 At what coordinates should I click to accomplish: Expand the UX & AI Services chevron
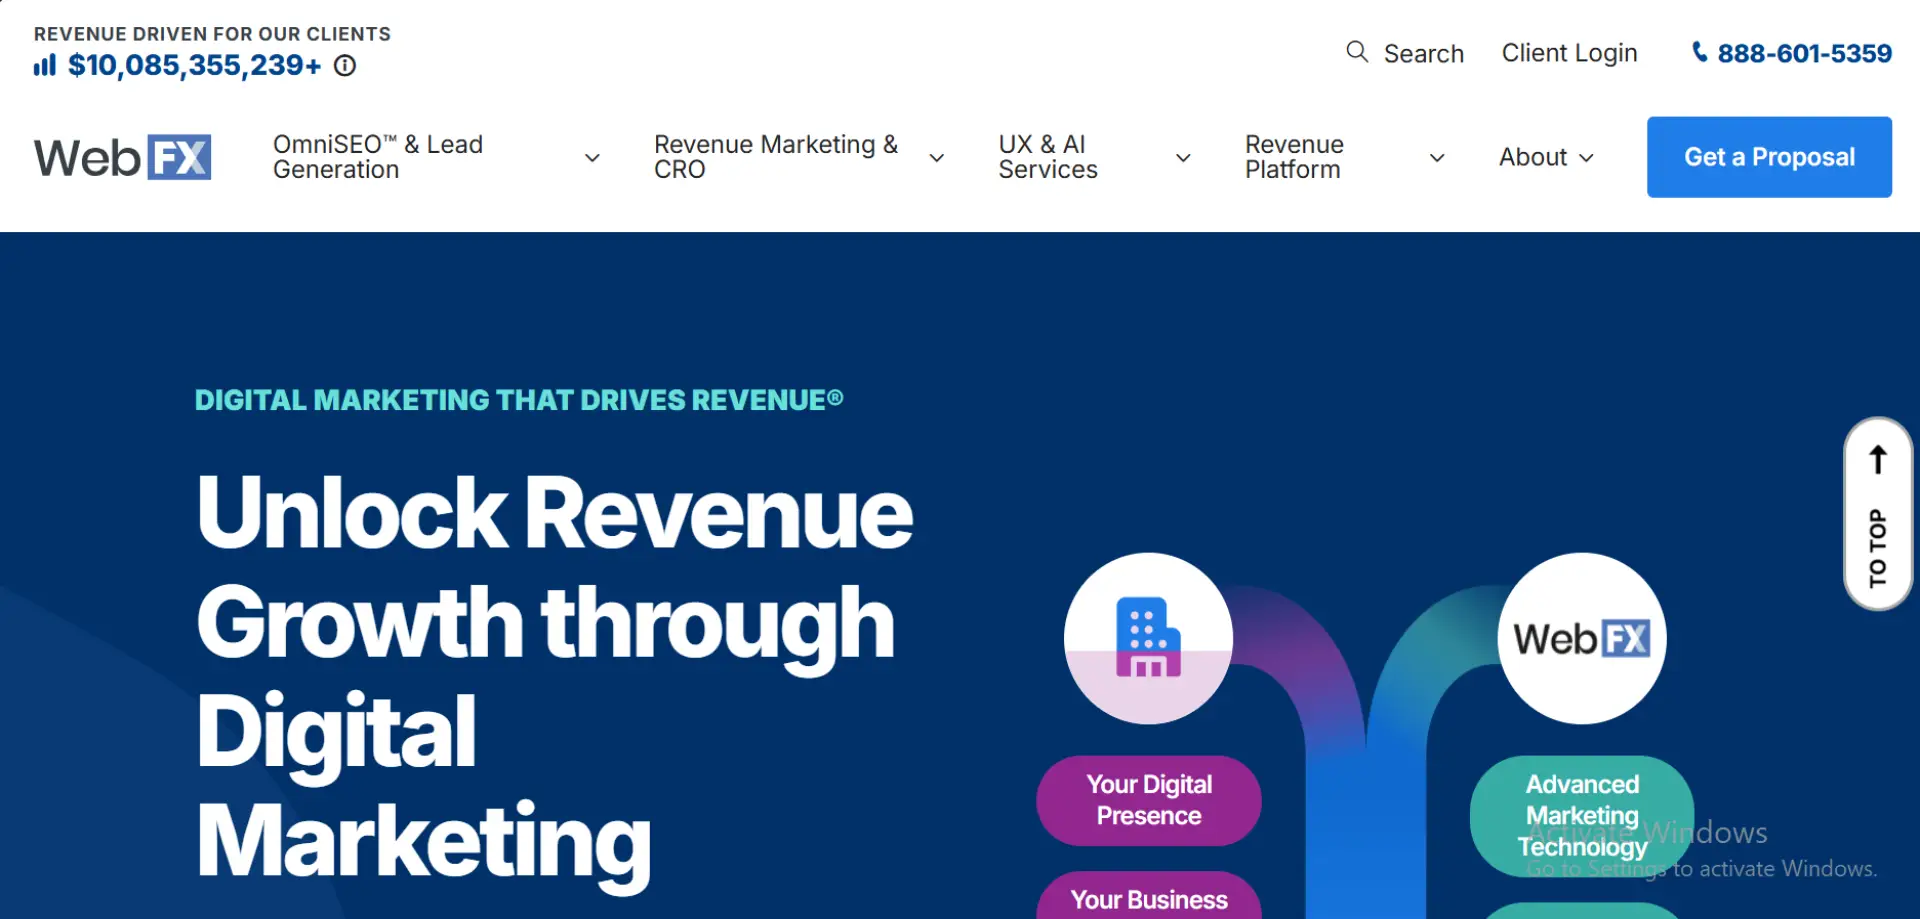point(1183,158)
